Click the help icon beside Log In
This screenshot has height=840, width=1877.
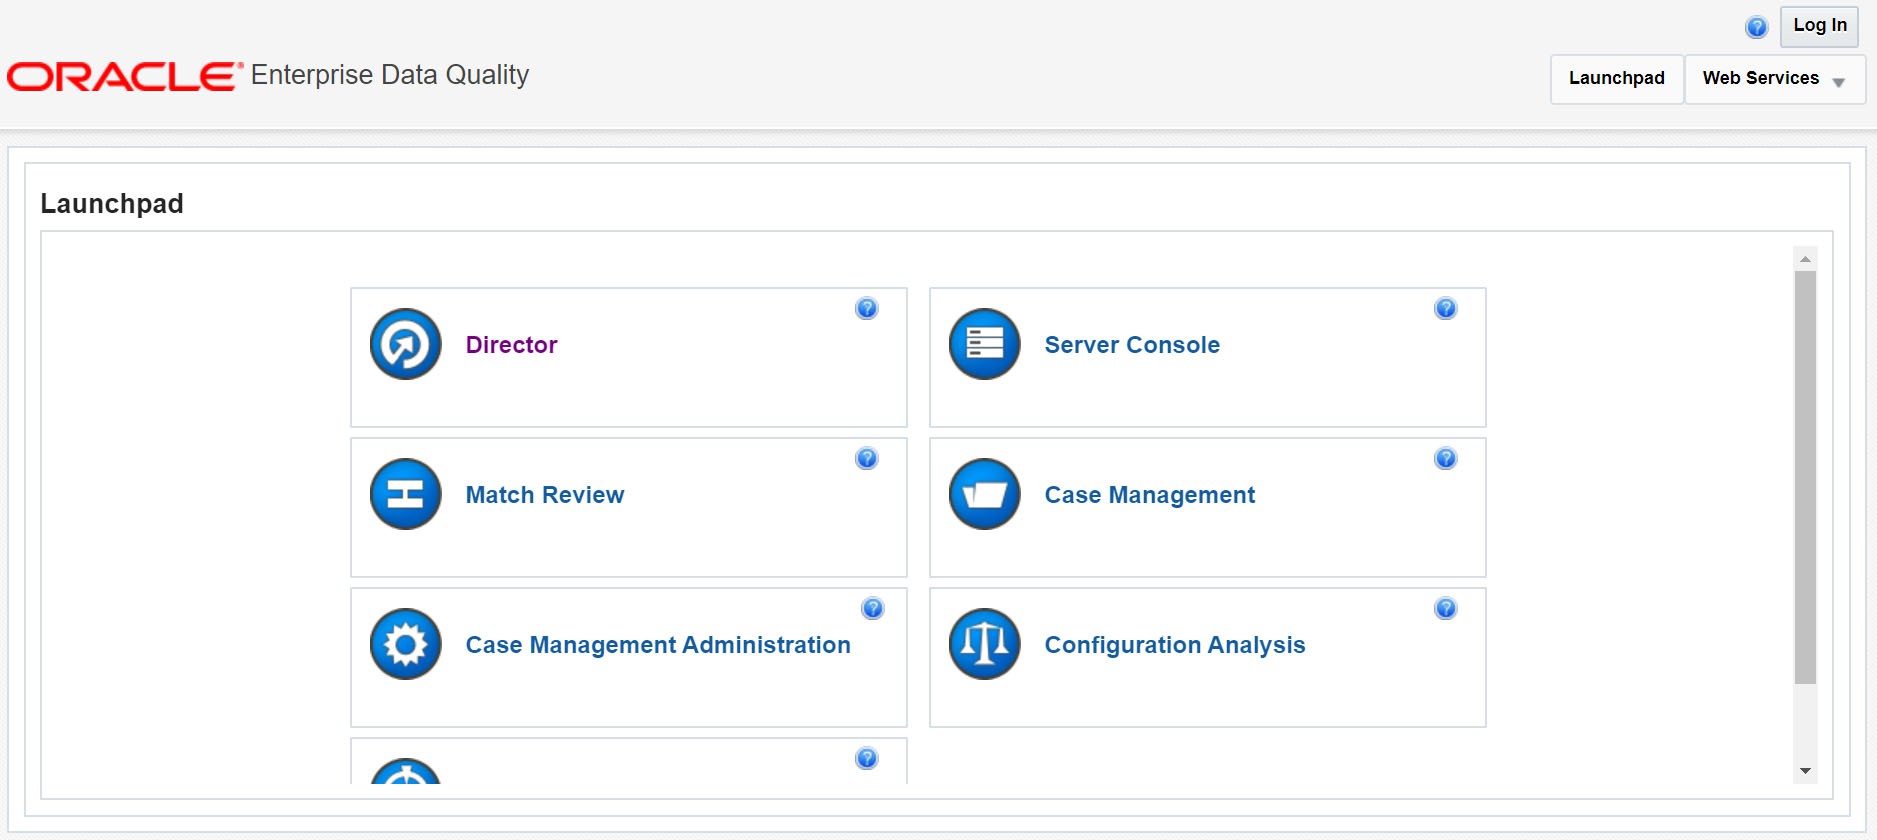tap(1756, 27)
